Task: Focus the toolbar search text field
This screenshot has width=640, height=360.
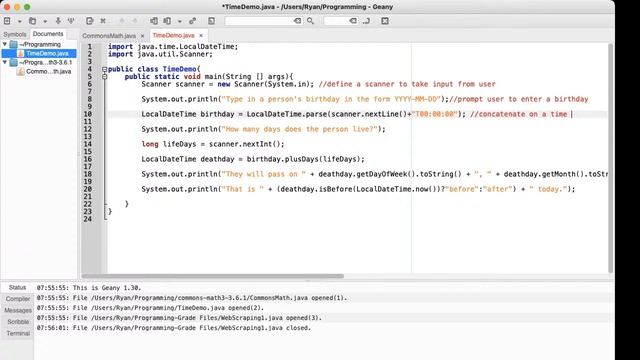Action: (259, 21)
